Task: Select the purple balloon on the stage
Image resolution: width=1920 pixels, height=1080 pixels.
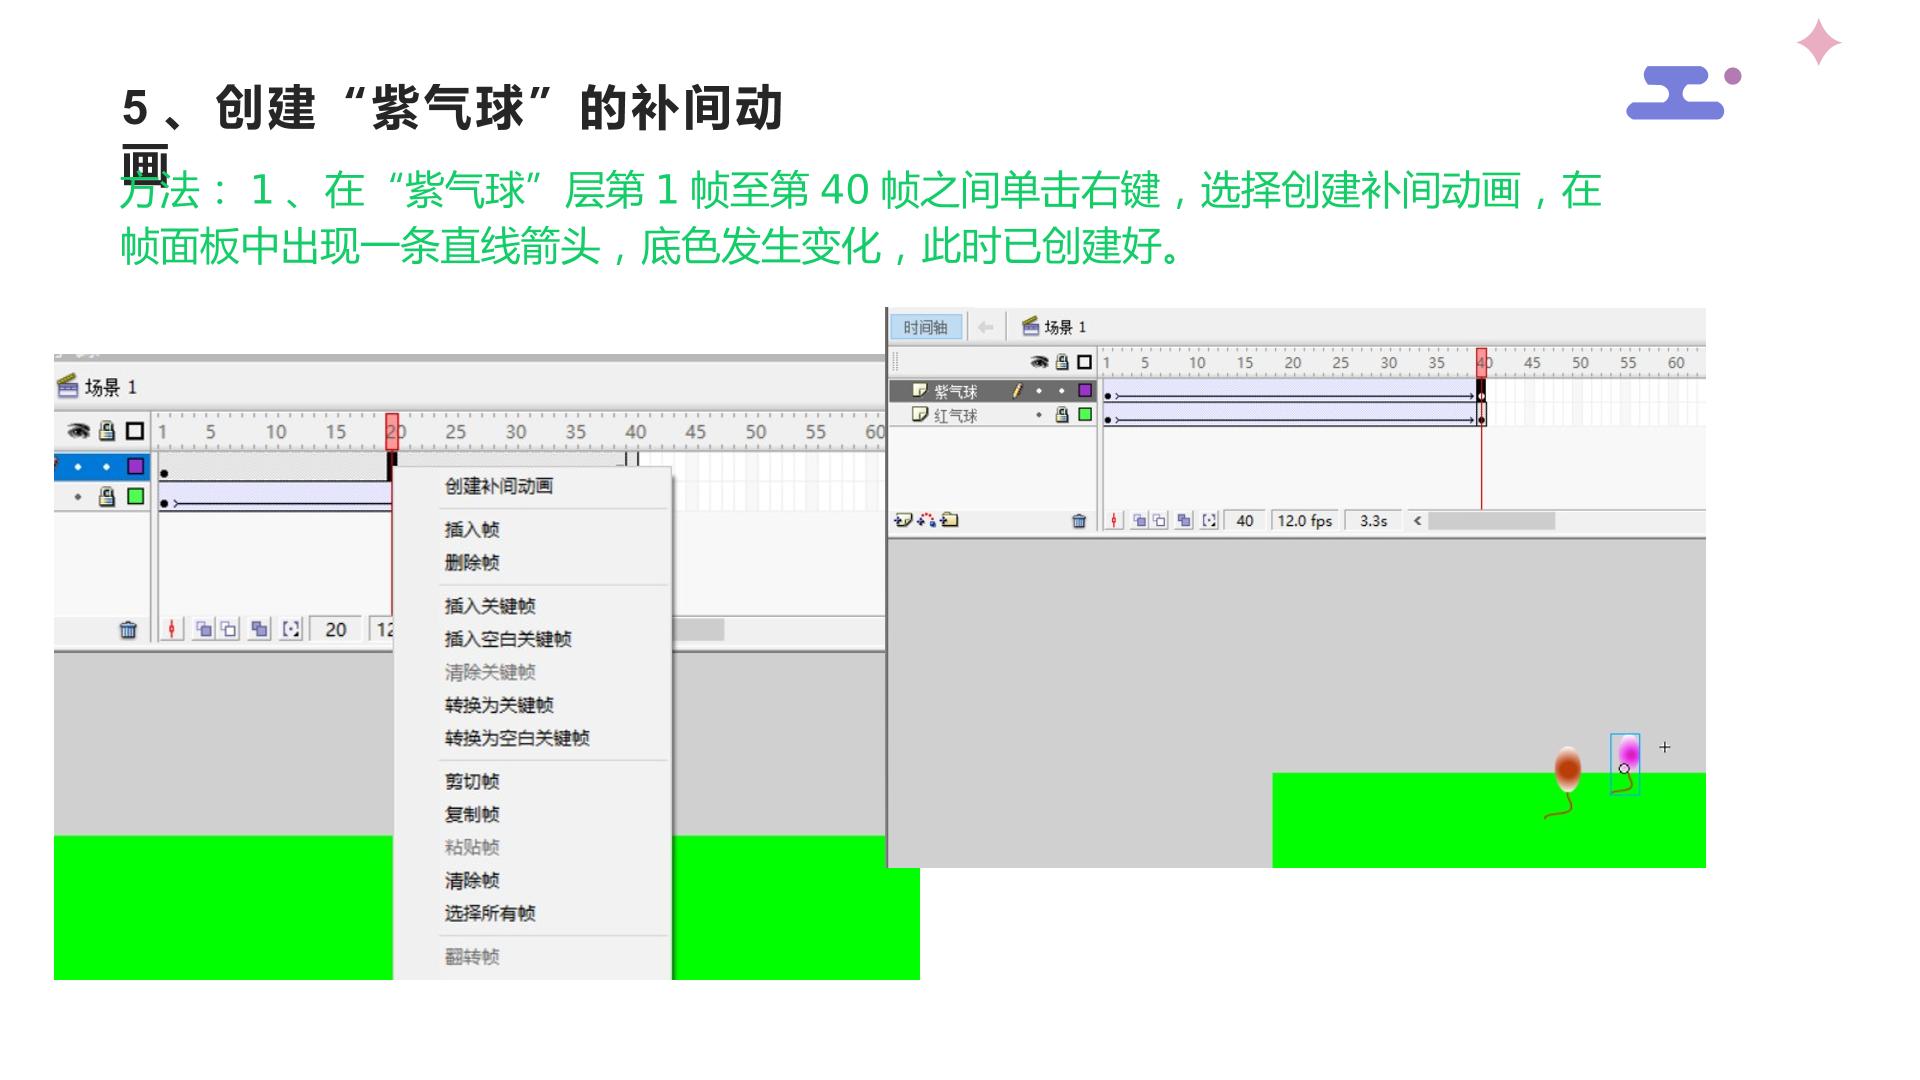Action: coord(1627,763)
